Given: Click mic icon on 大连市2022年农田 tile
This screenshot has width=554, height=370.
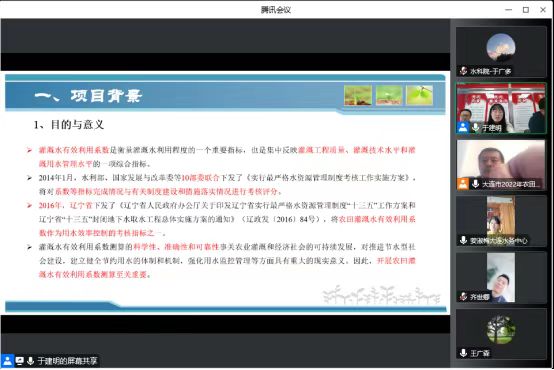Looking at the screenshot, I should tap(476, 184).
